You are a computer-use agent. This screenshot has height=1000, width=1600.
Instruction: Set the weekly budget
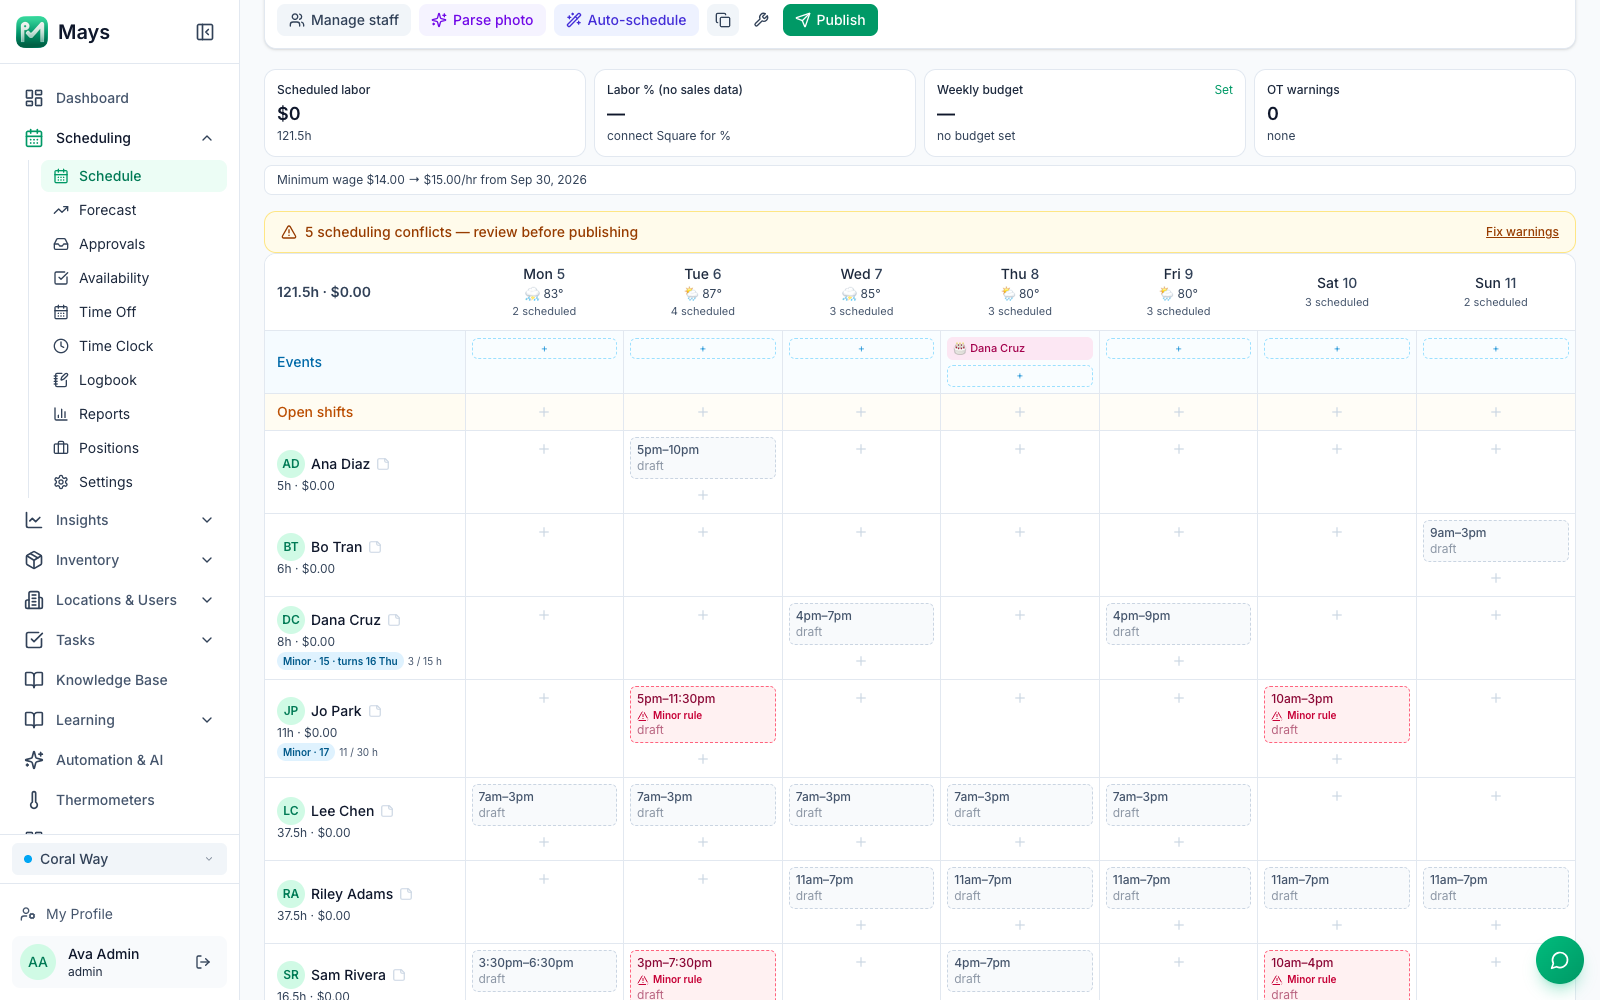click(x=1223, y=90)
